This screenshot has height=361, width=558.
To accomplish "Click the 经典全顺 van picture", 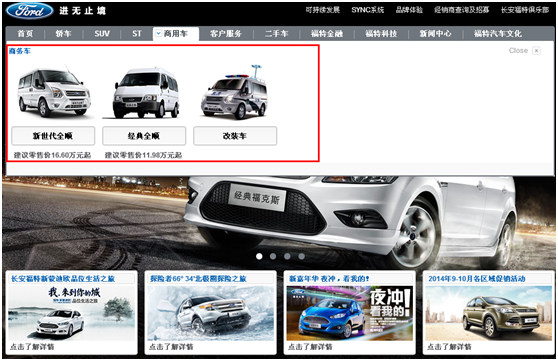I will pyautogui.click(x=145, y=93).
